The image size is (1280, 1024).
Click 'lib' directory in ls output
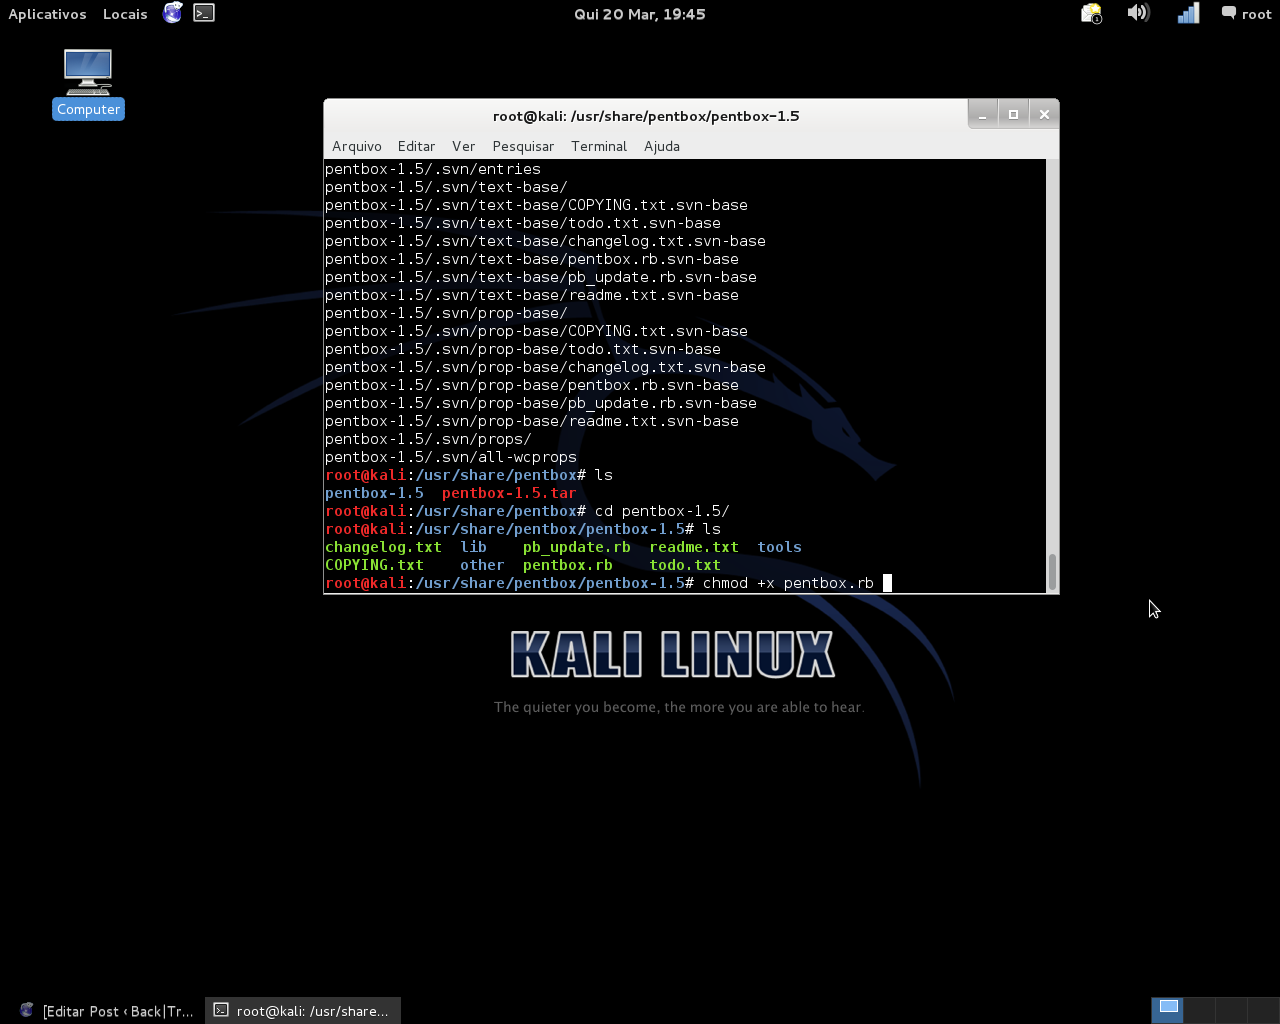[473, 547]
